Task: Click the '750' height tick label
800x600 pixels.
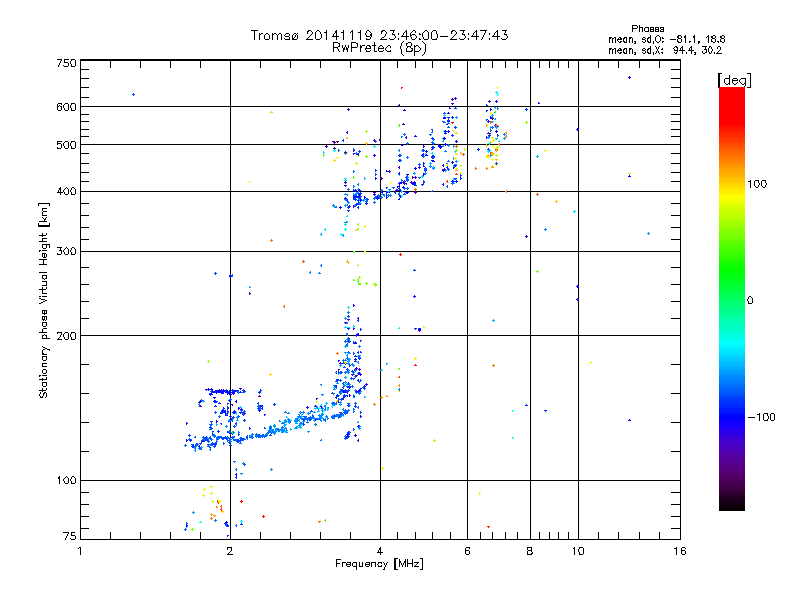Action: coord(66,64)
